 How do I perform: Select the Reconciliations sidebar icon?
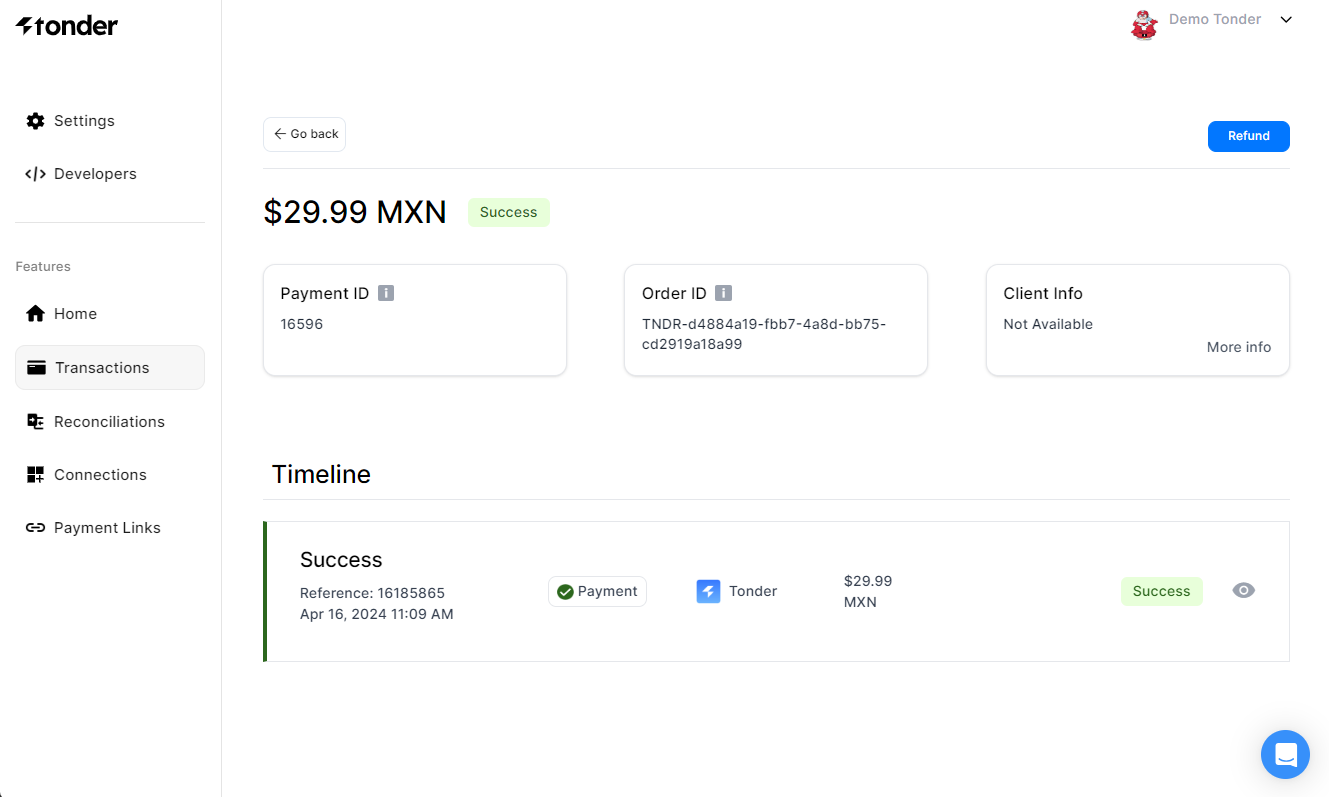[36, 422]
